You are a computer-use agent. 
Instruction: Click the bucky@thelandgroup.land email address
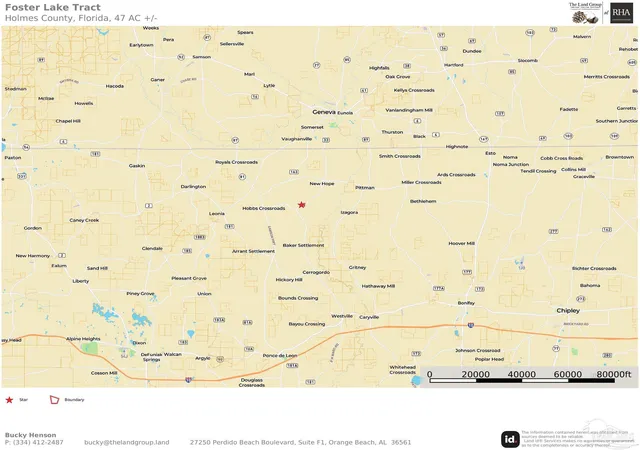tap(127, 442)
